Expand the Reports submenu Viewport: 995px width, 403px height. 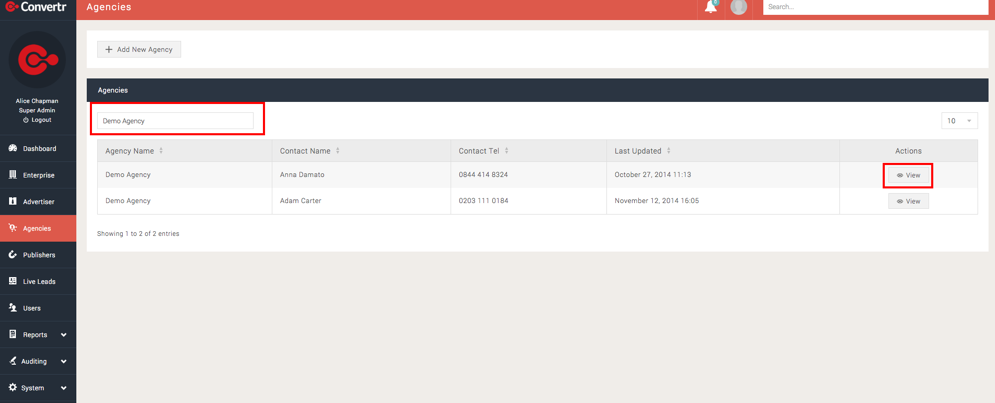[x=38, y=335]
